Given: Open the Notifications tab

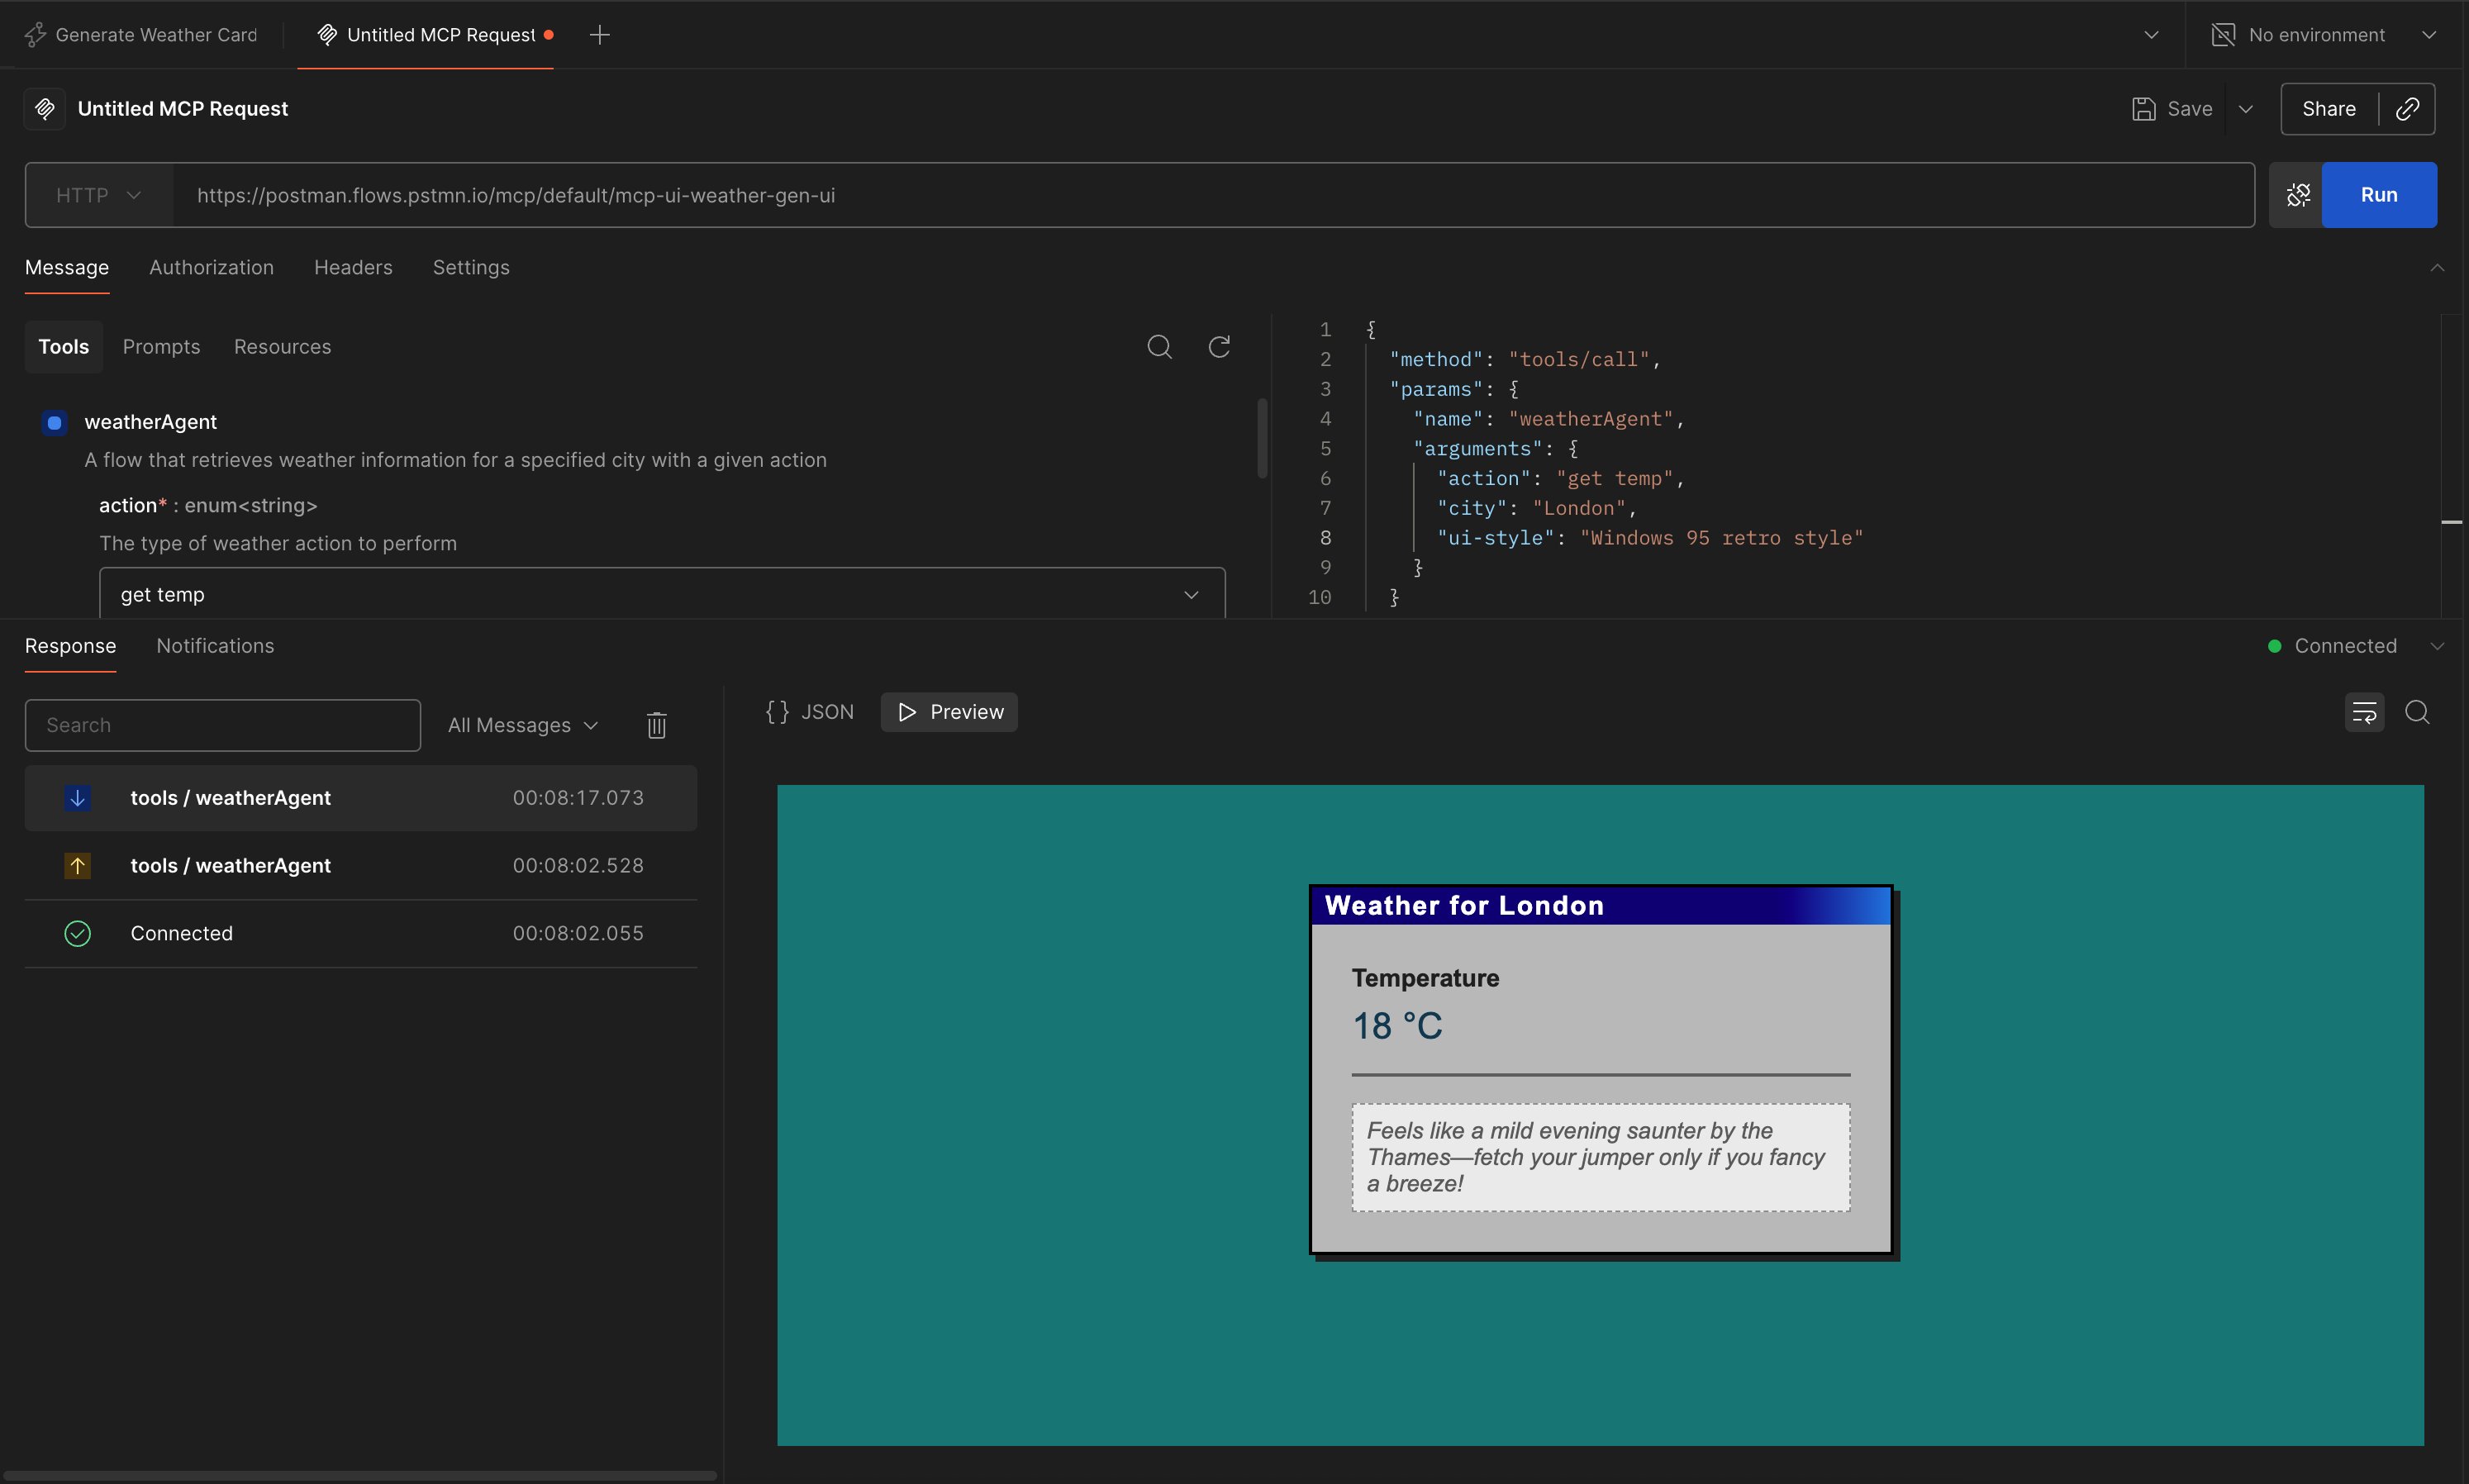Looking at the screenshot, I should 215,646.
